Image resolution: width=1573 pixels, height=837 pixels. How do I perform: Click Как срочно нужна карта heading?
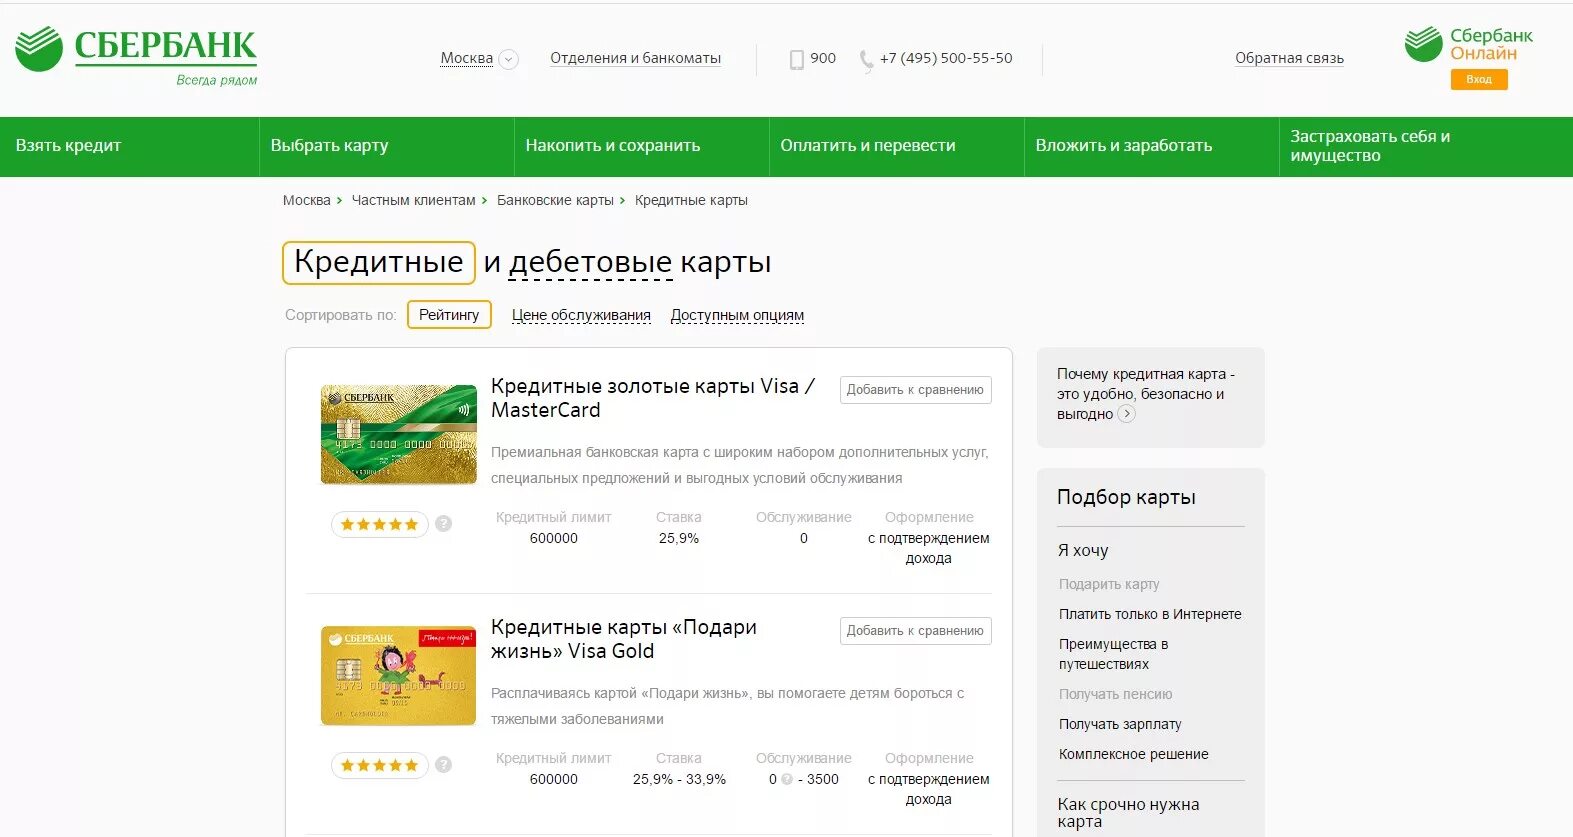click(1128, 813)
